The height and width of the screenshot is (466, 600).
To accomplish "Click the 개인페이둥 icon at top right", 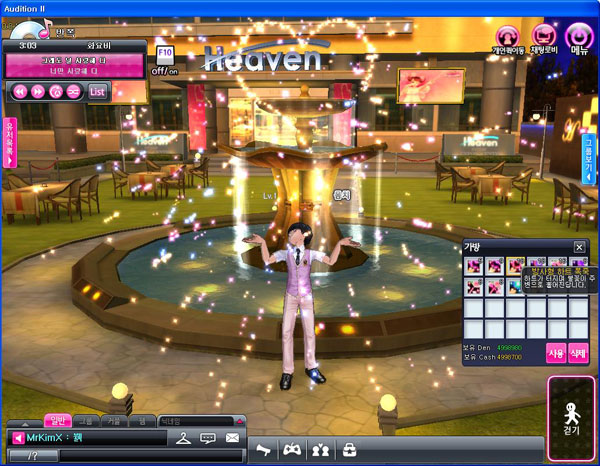I will pos(507,38).
